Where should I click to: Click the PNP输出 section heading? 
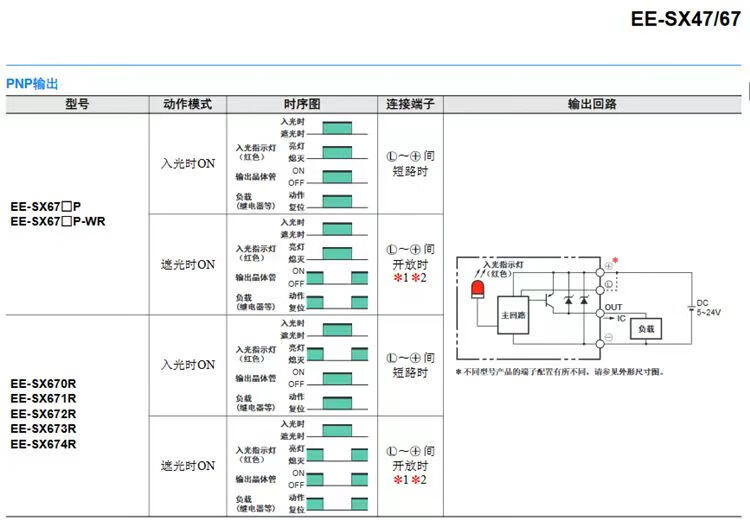click(x=32, y=84)
